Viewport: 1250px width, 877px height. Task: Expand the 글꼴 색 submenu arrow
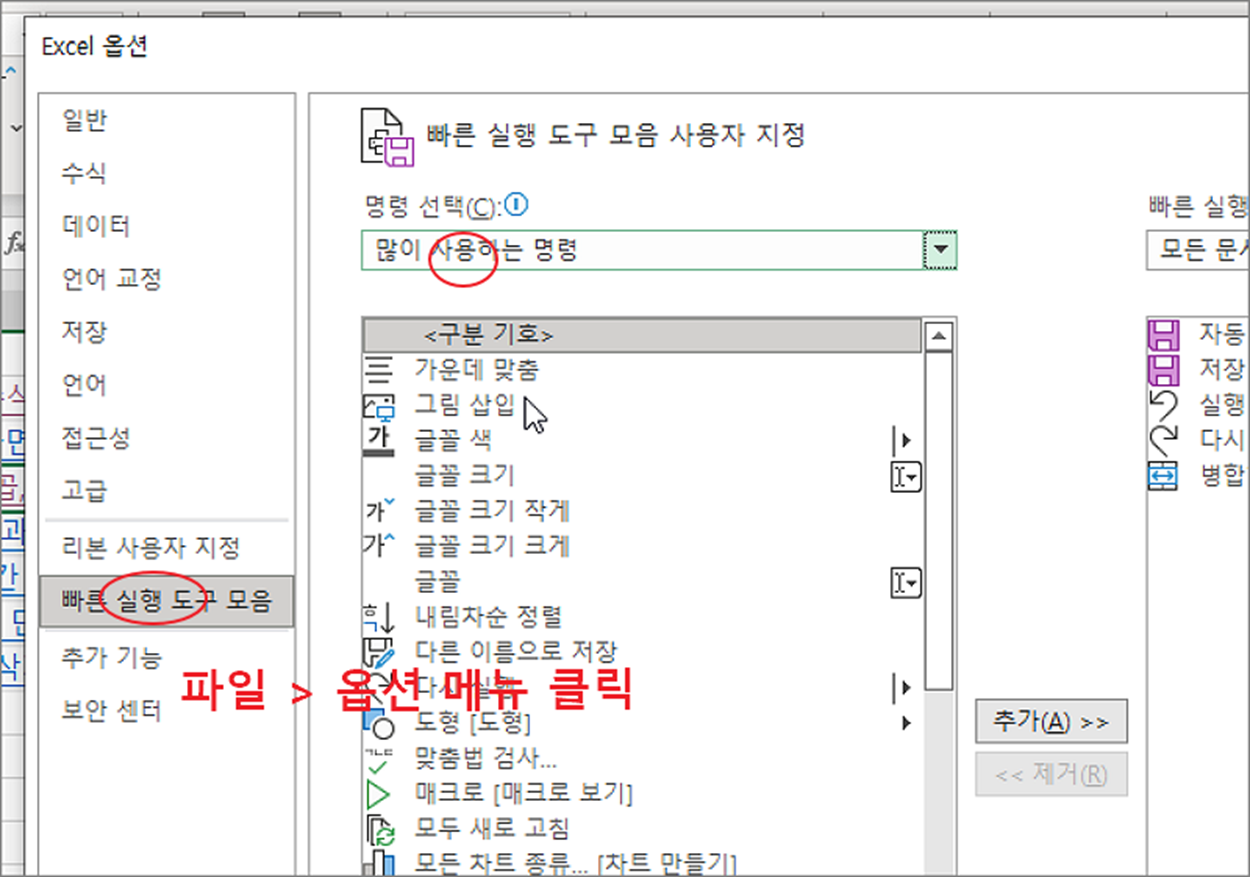(907, 440)
